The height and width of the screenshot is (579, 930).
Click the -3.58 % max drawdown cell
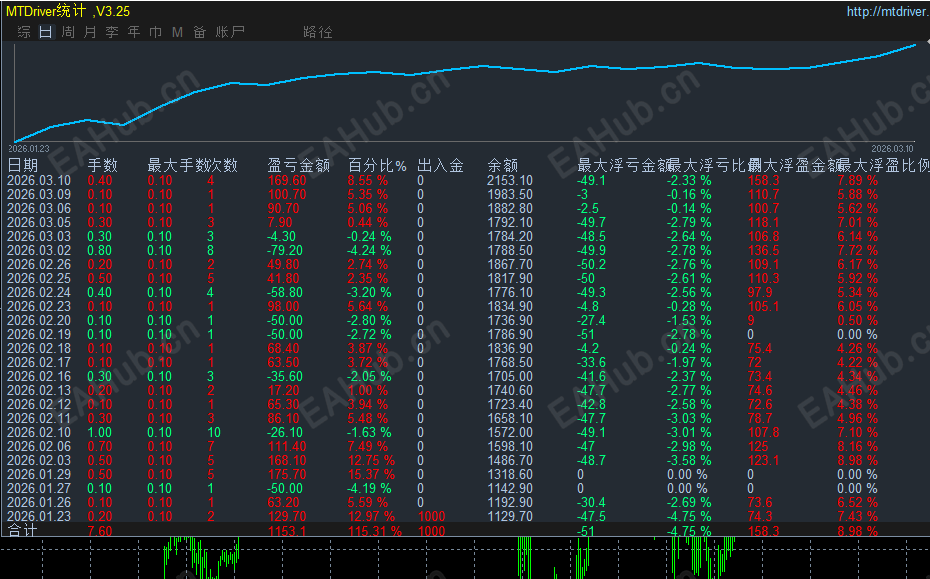point(689,460)
